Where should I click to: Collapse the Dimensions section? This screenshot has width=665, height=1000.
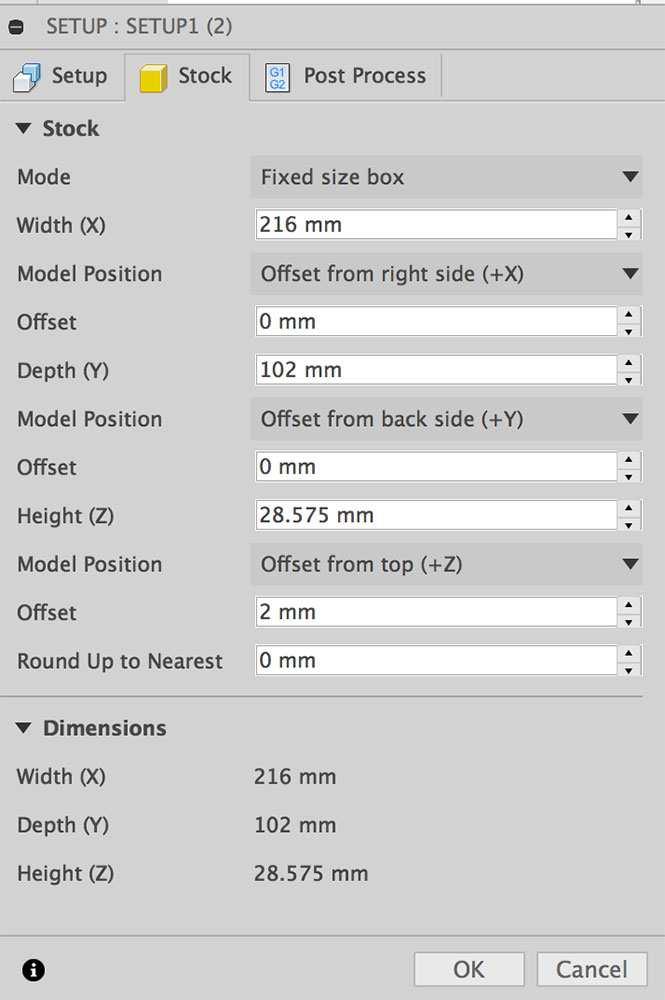(x=23, y=728)
